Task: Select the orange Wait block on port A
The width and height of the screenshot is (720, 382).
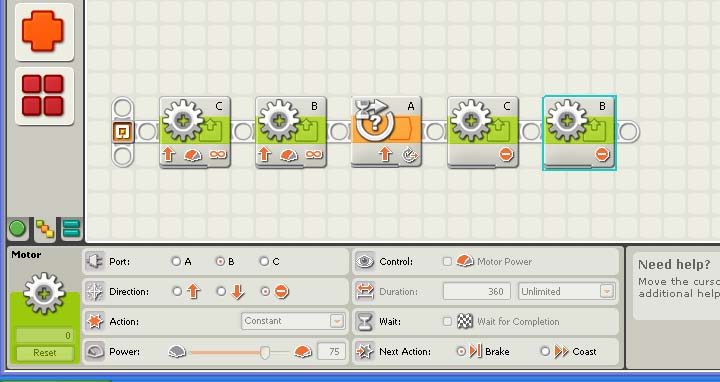Action: [386, 132]
